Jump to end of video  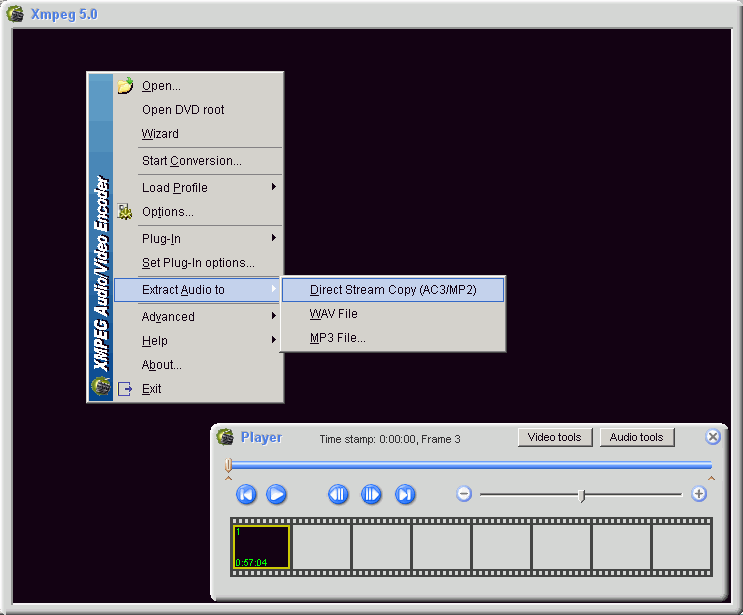[405, 494]
